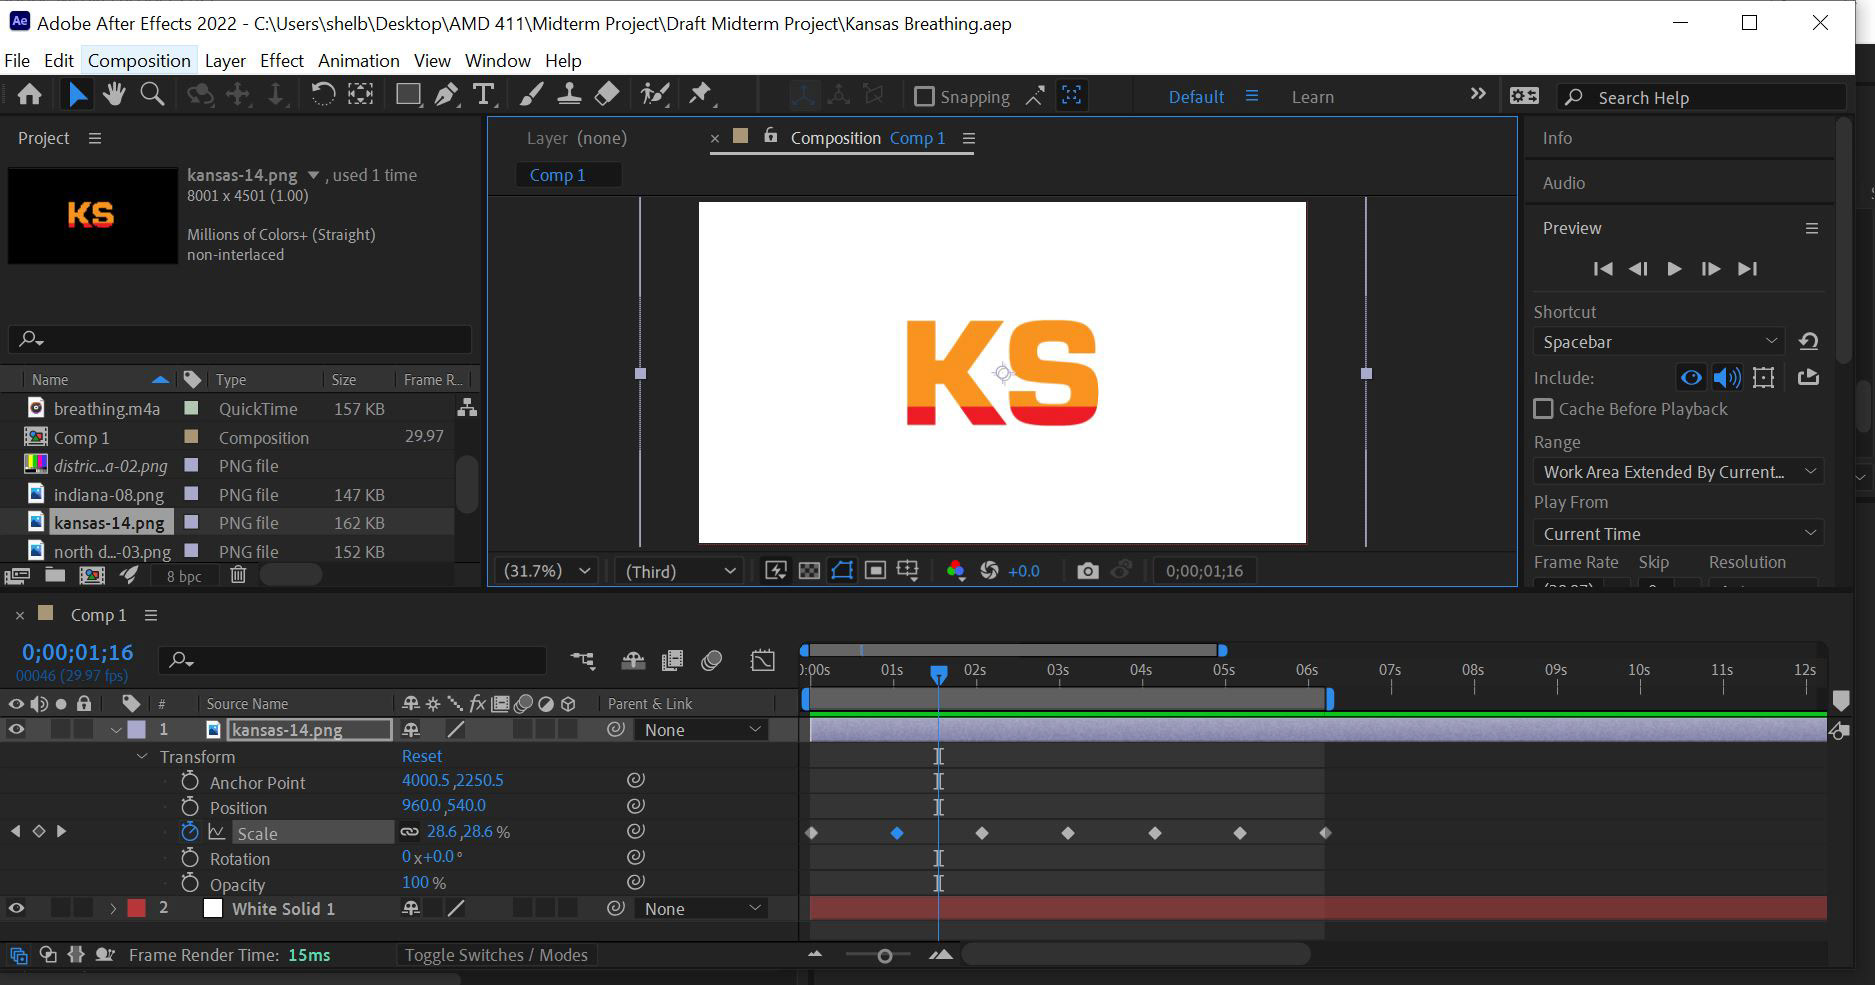Viewport: 1875px width, 985px height.
Task: Select the Rectangle shape tool
Action: click(408, 95)
